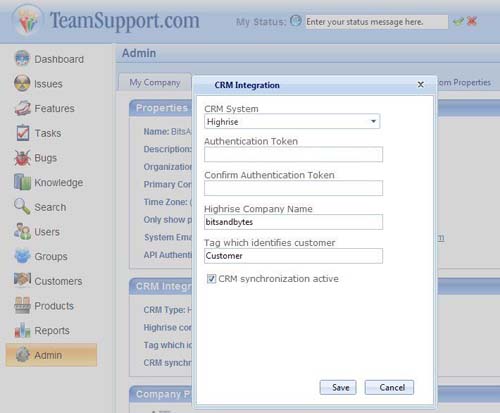
Task: Click the CRM Integration dialog title
Action: point(247,85)
